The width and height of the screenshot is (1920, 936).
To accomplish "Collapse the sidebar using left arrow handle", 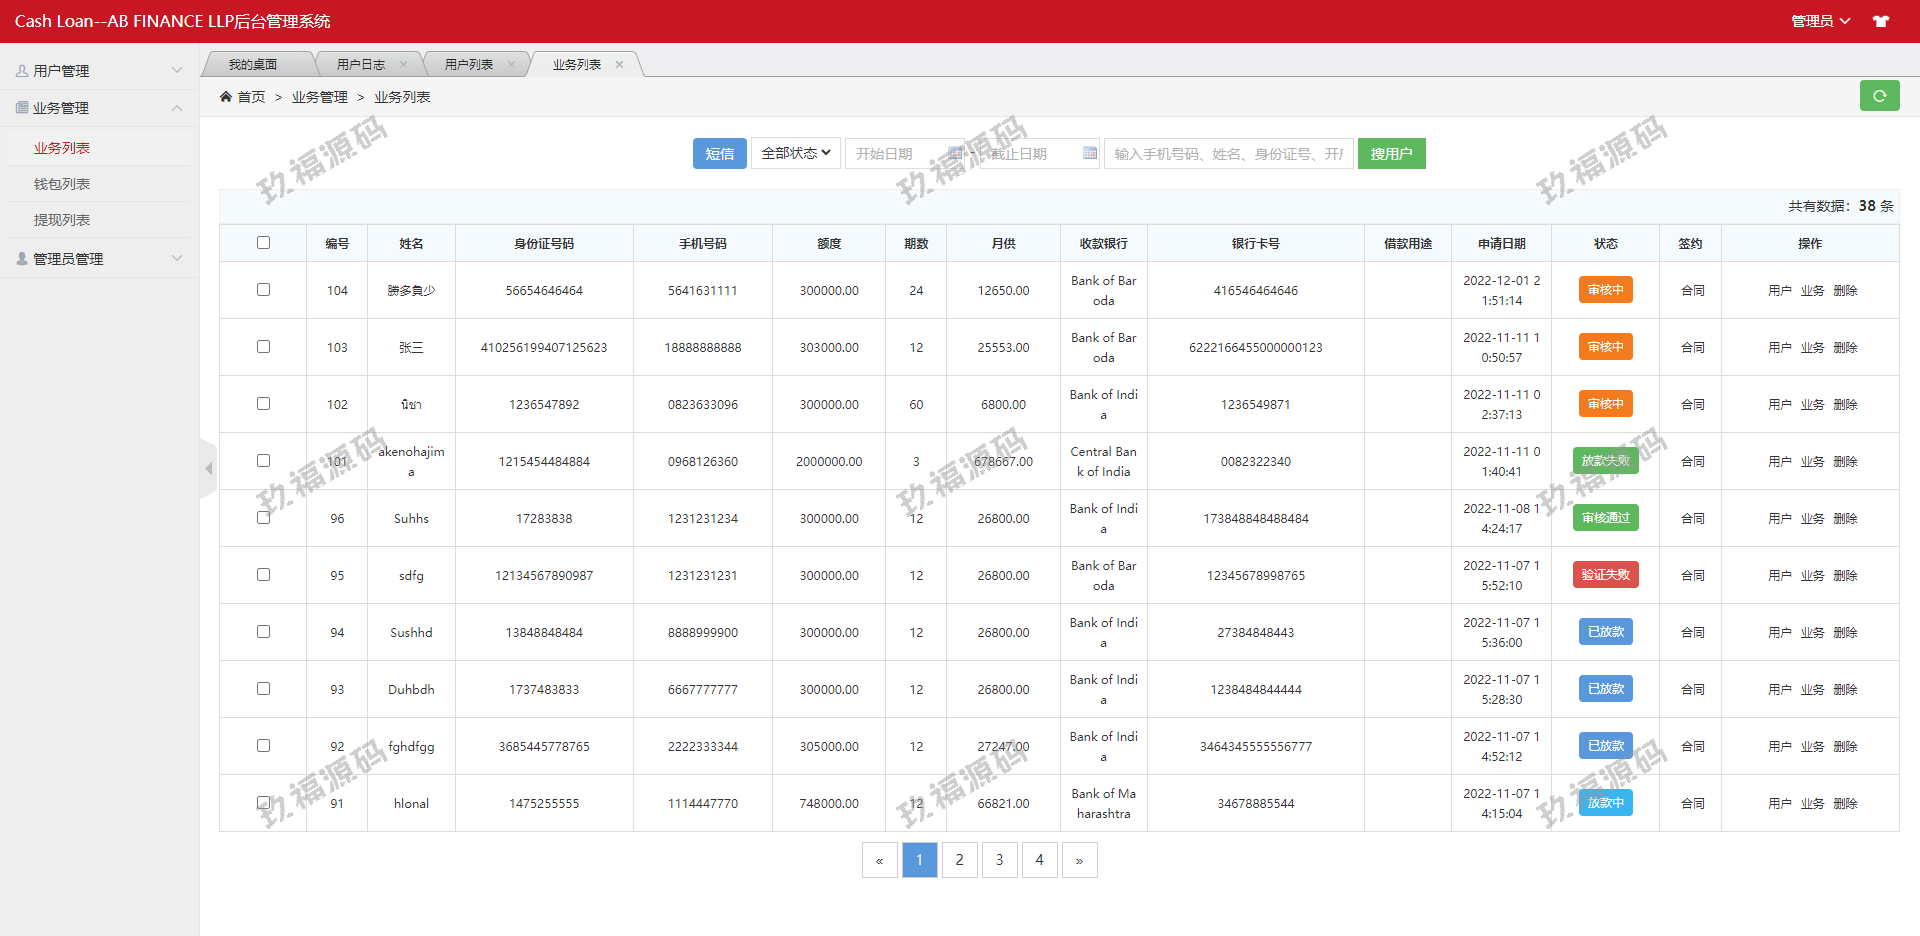I will point(208,468).
